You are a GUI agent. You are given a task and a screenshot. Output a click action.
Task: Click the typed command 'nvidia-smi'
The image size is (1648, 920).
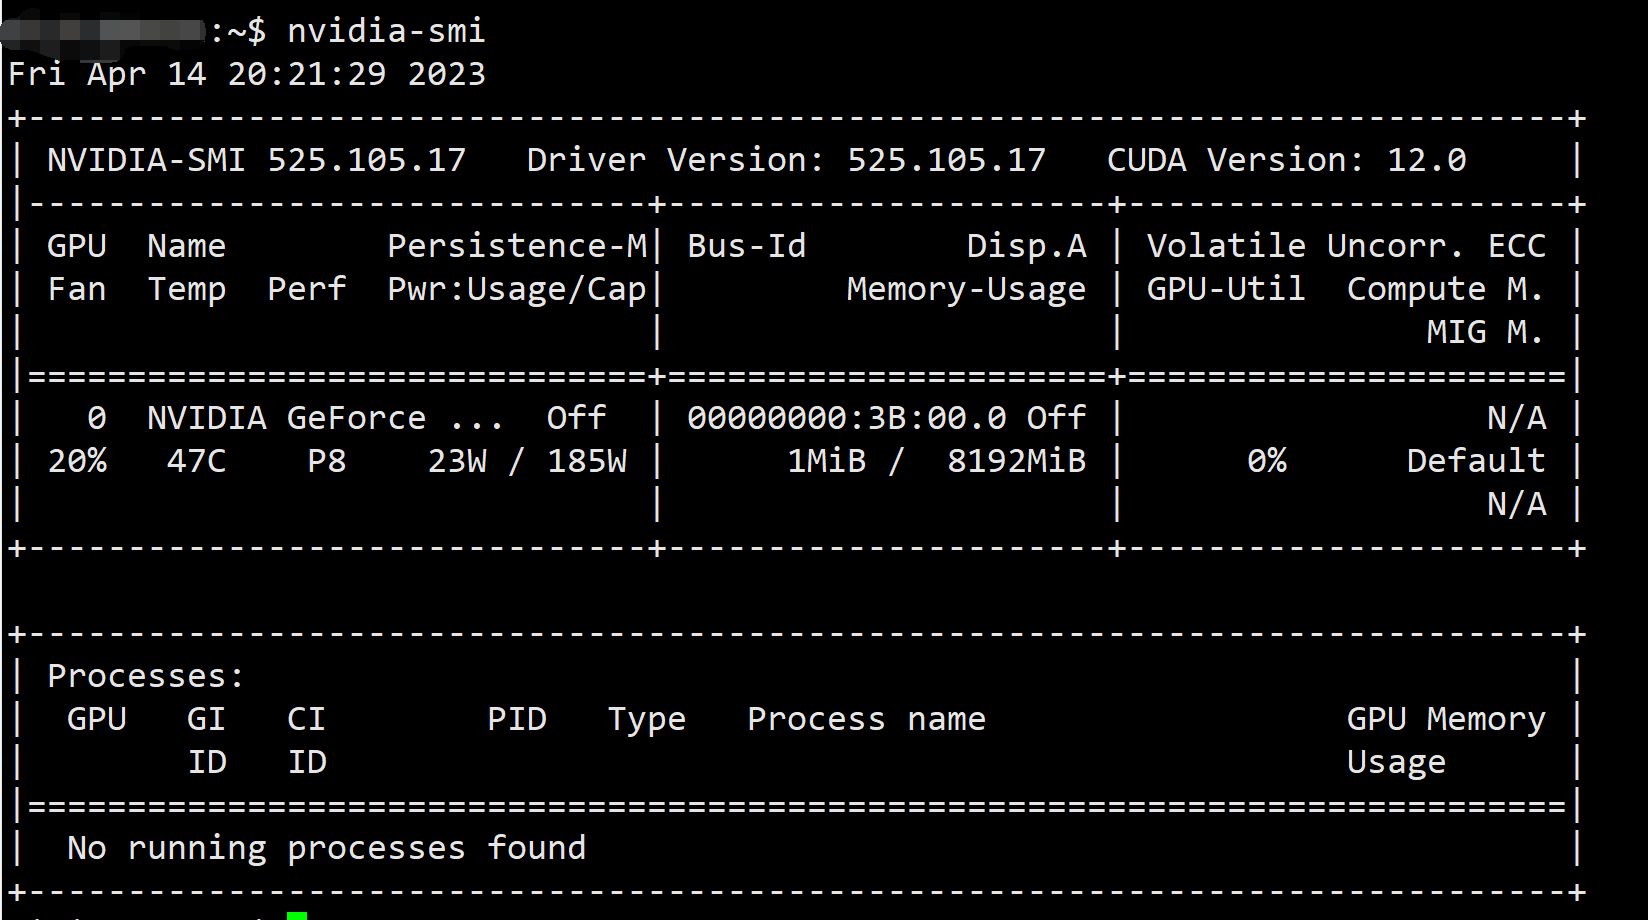pyautogui.click(x=386, y=31)
